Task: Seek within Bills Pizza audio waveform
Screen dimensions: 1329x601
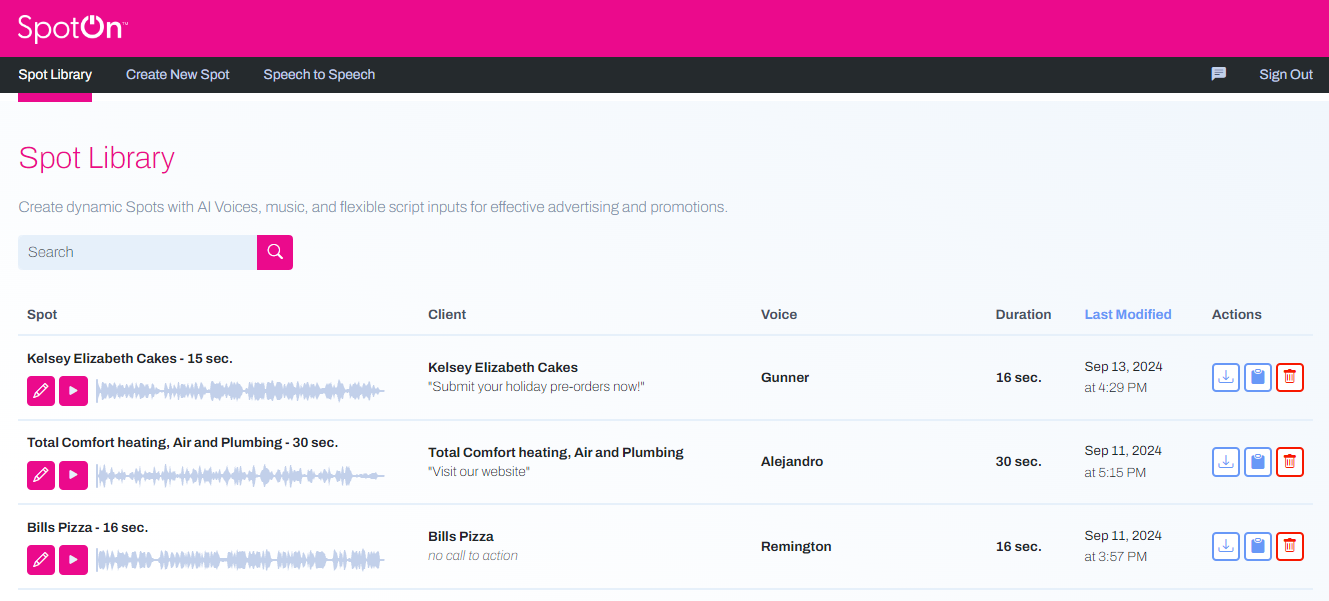Action: [240, 560]
